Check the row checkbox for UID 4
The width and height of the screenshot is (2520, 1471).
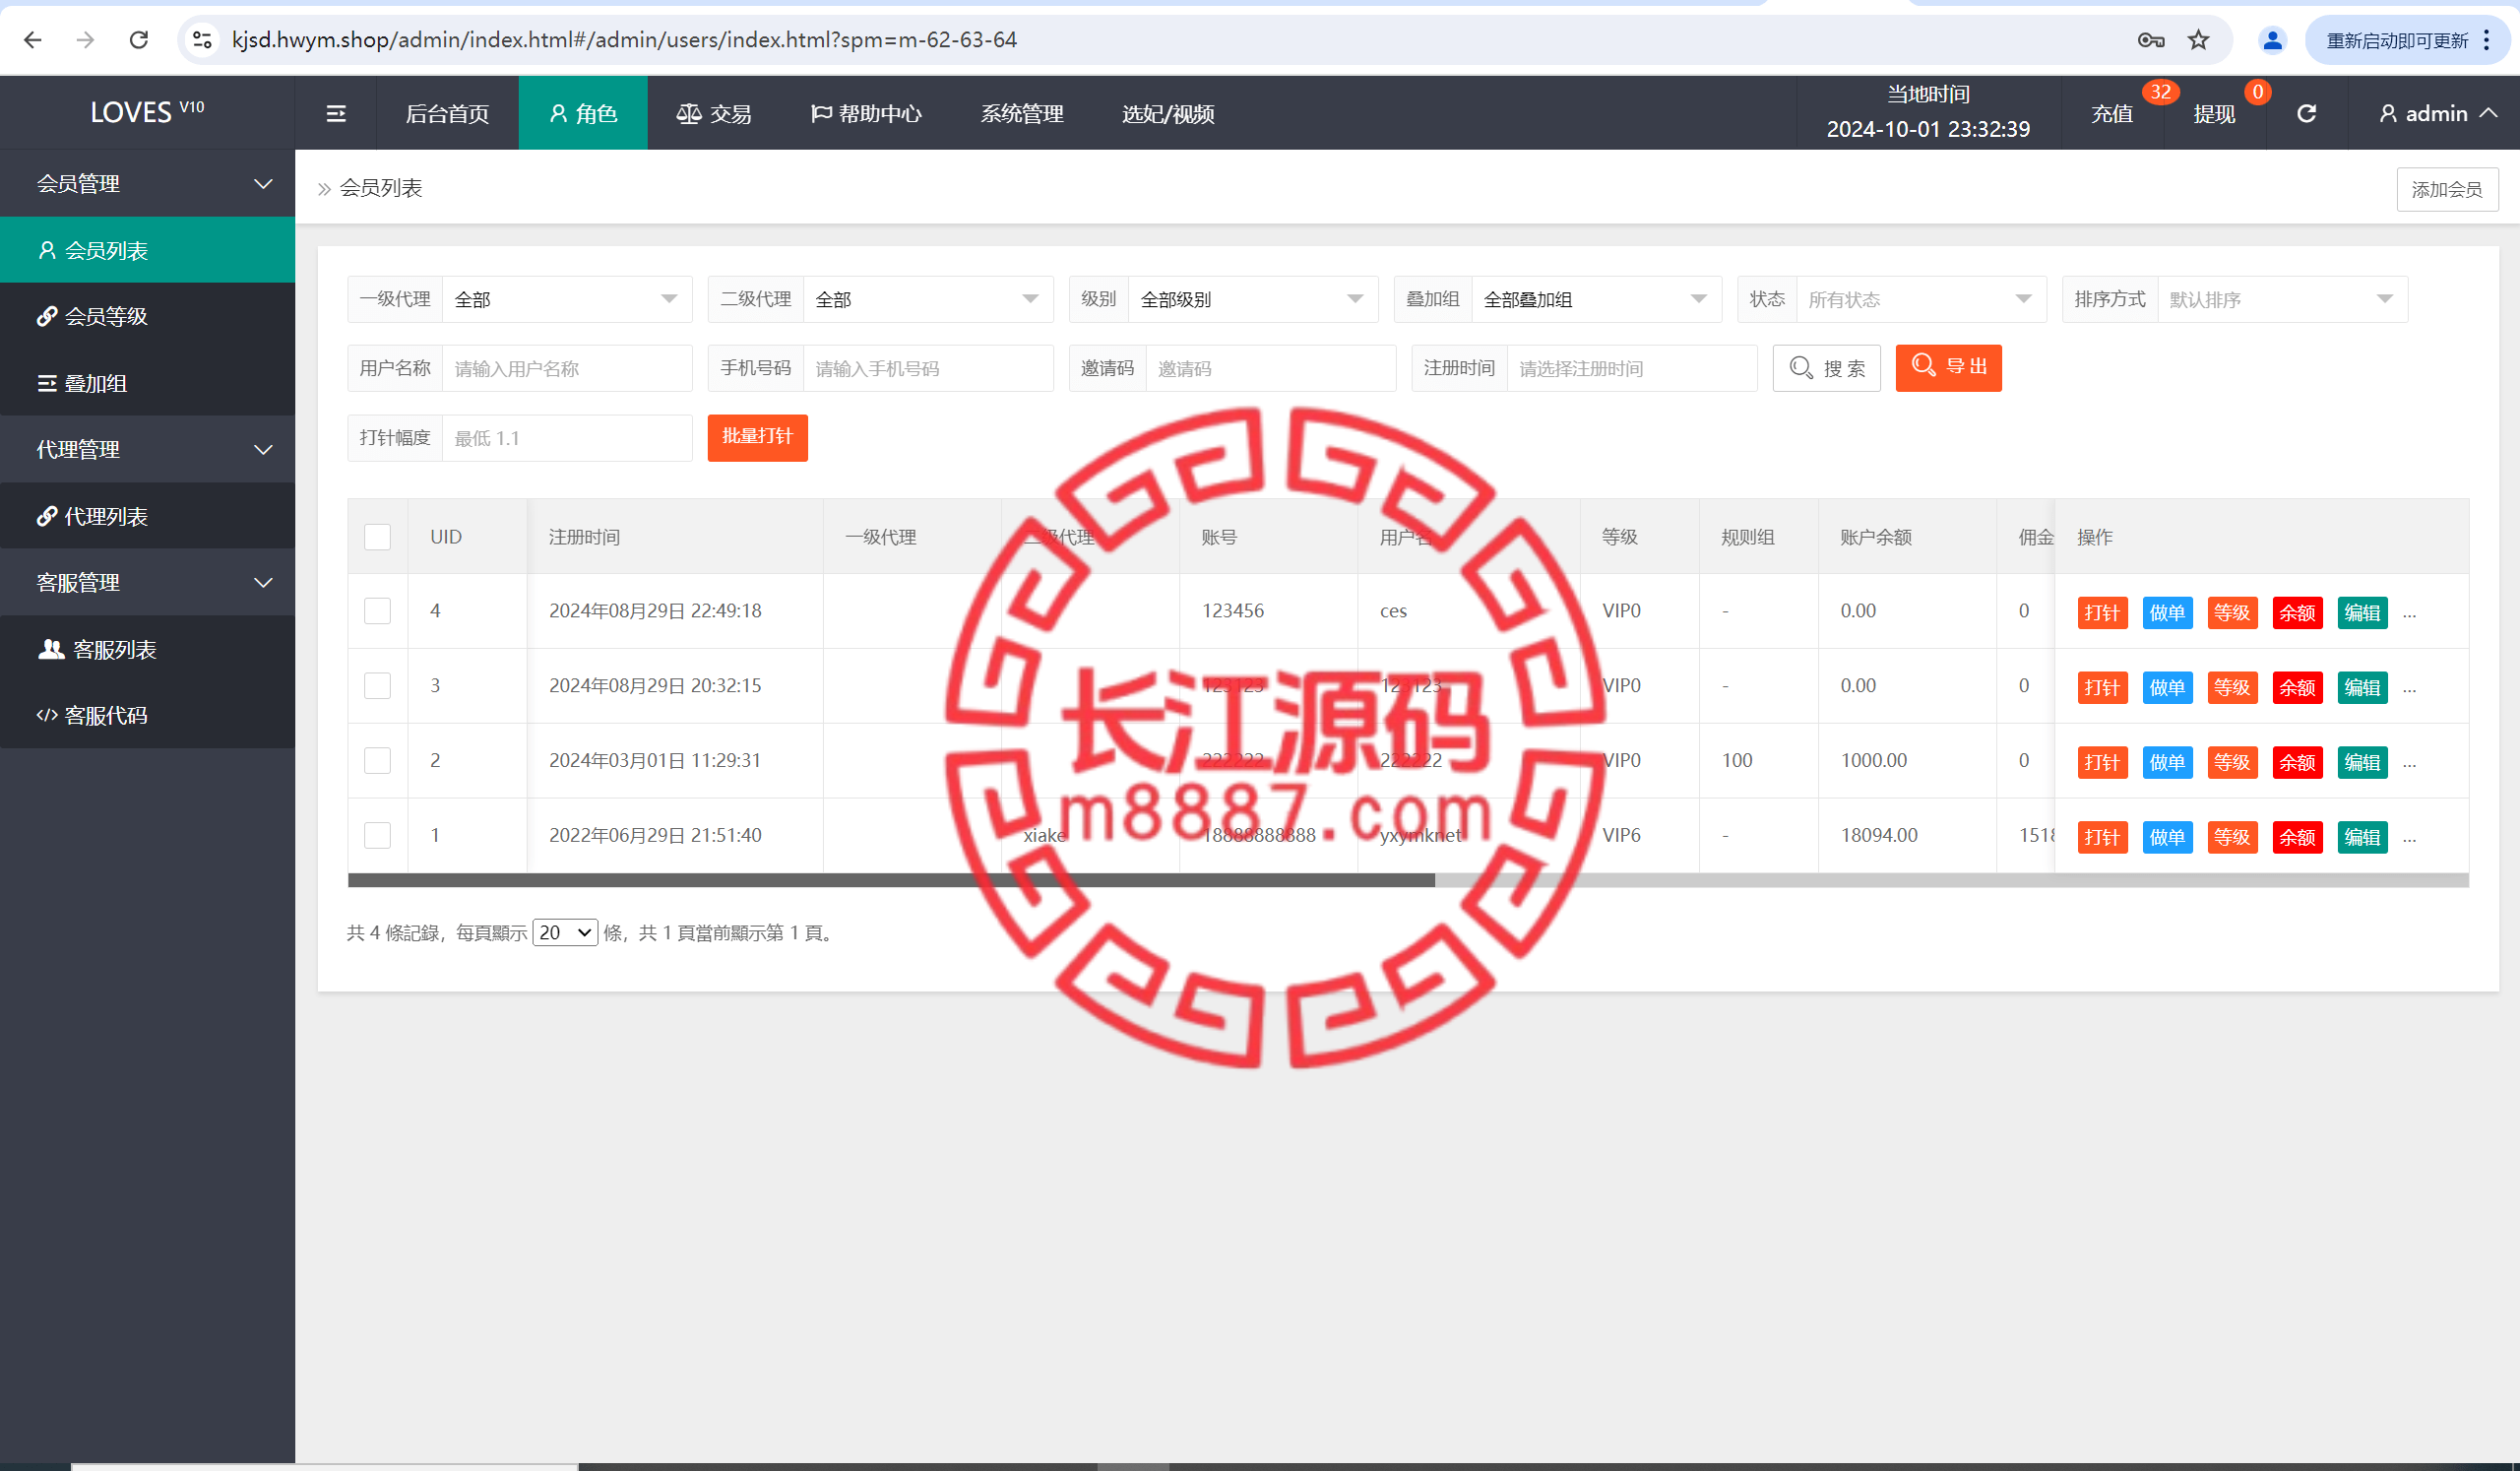pos(377,611)
